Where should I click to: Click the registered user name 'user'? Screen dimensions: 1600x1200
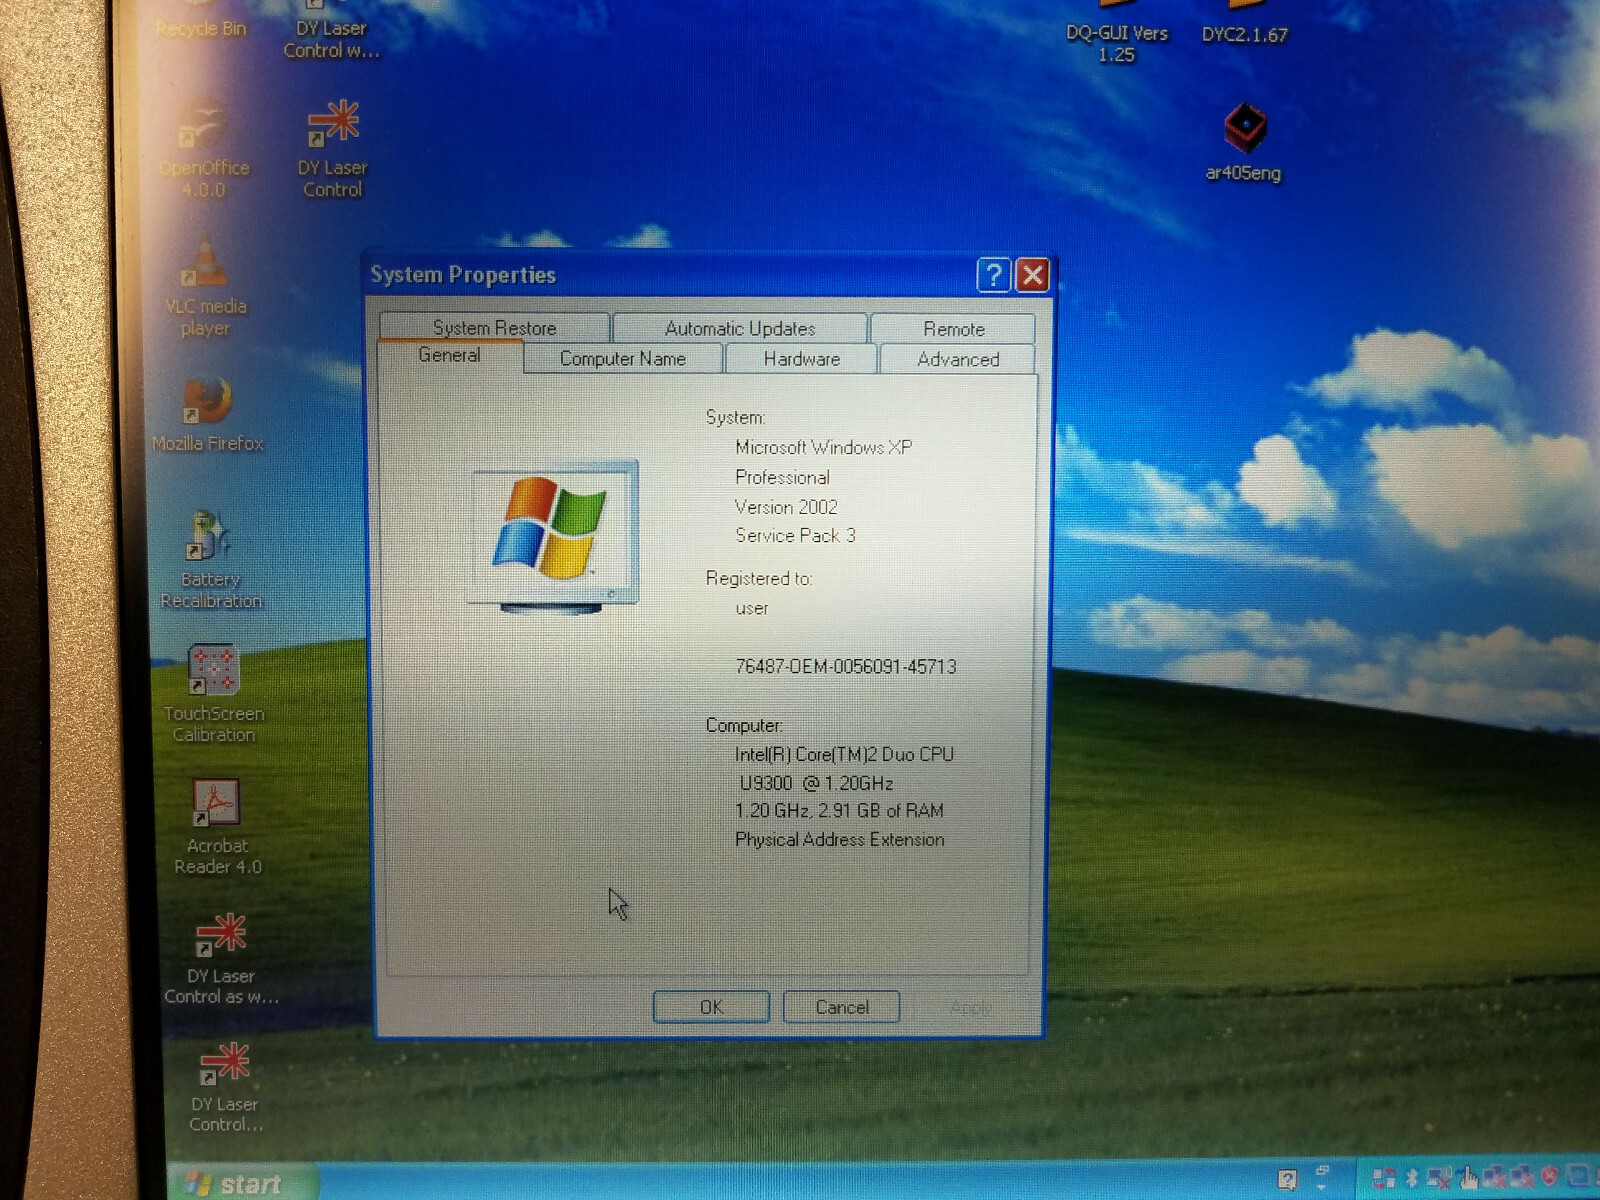[752, 608]
